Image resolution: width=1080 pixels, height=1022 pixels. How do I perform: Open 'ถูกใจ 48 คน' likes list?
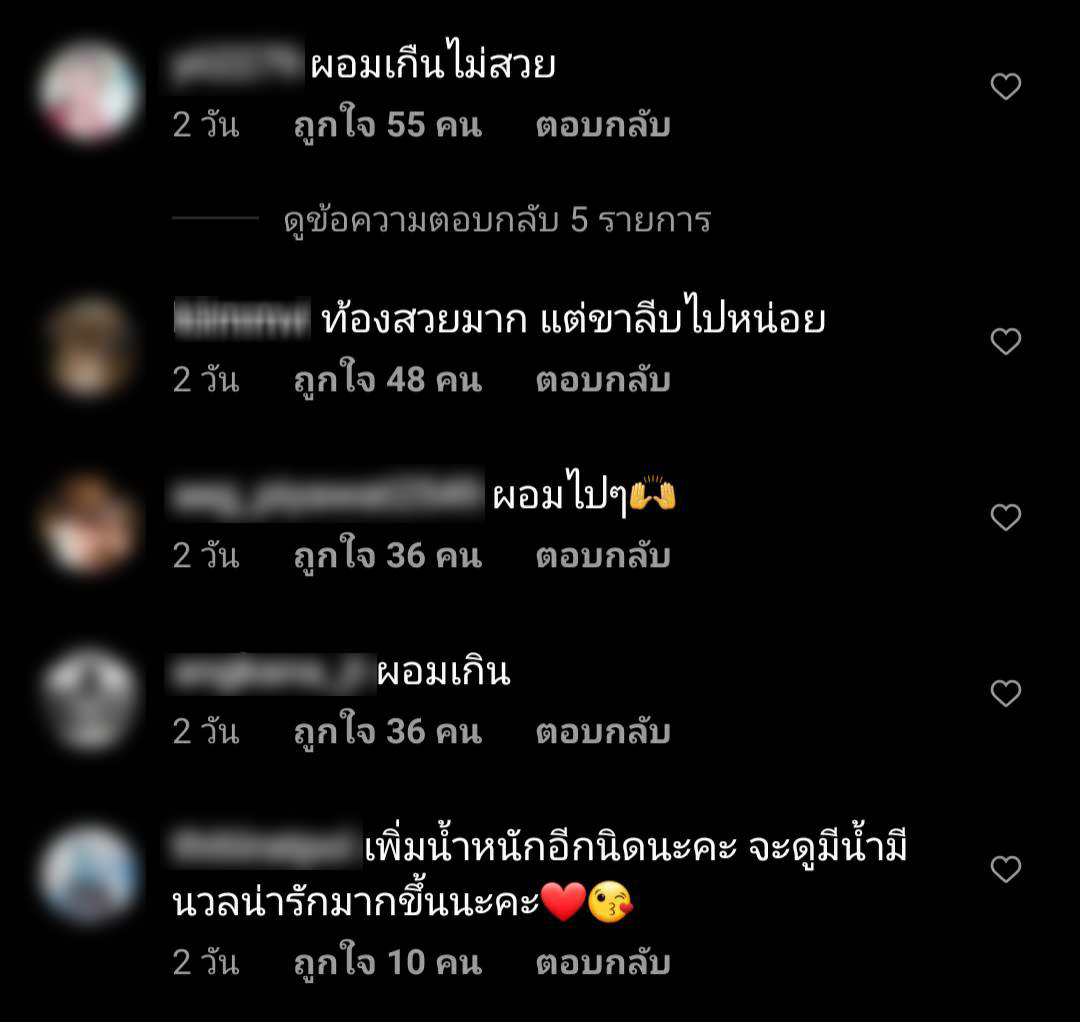(x=388, y=380)
